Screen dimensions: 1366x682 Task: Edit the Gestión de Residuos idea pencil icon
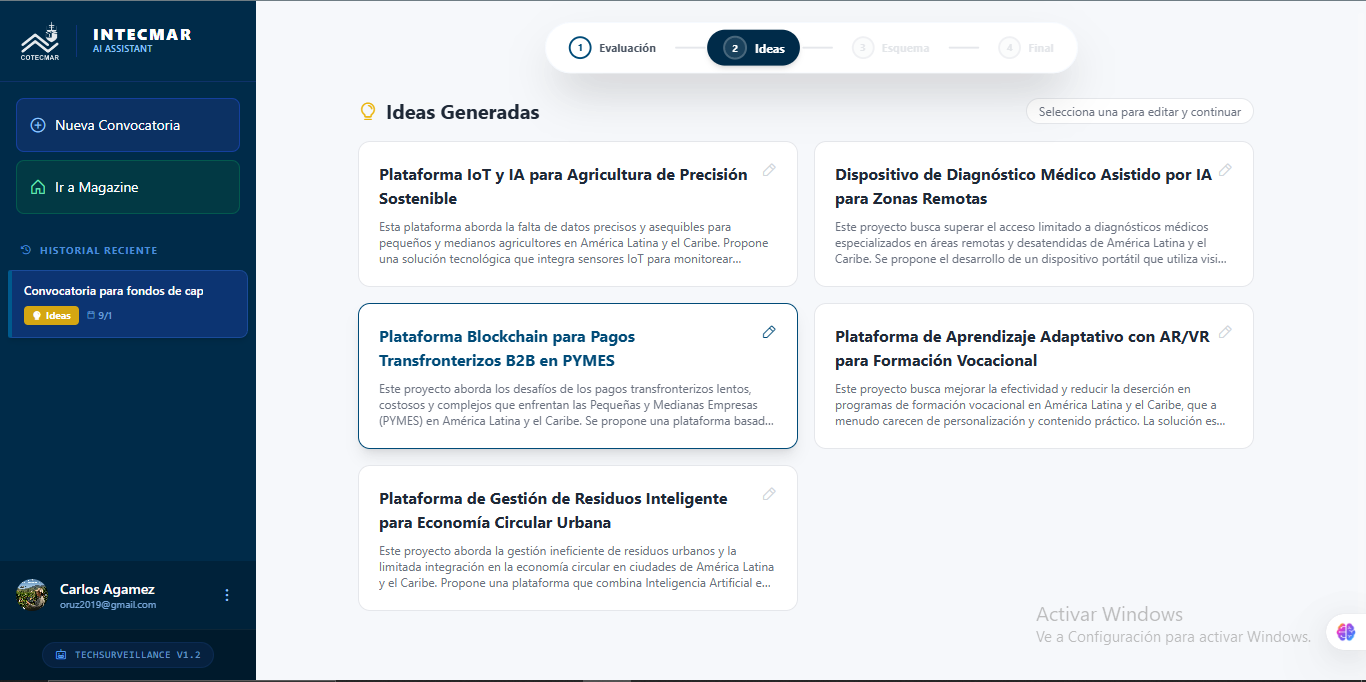coord(769,493)
